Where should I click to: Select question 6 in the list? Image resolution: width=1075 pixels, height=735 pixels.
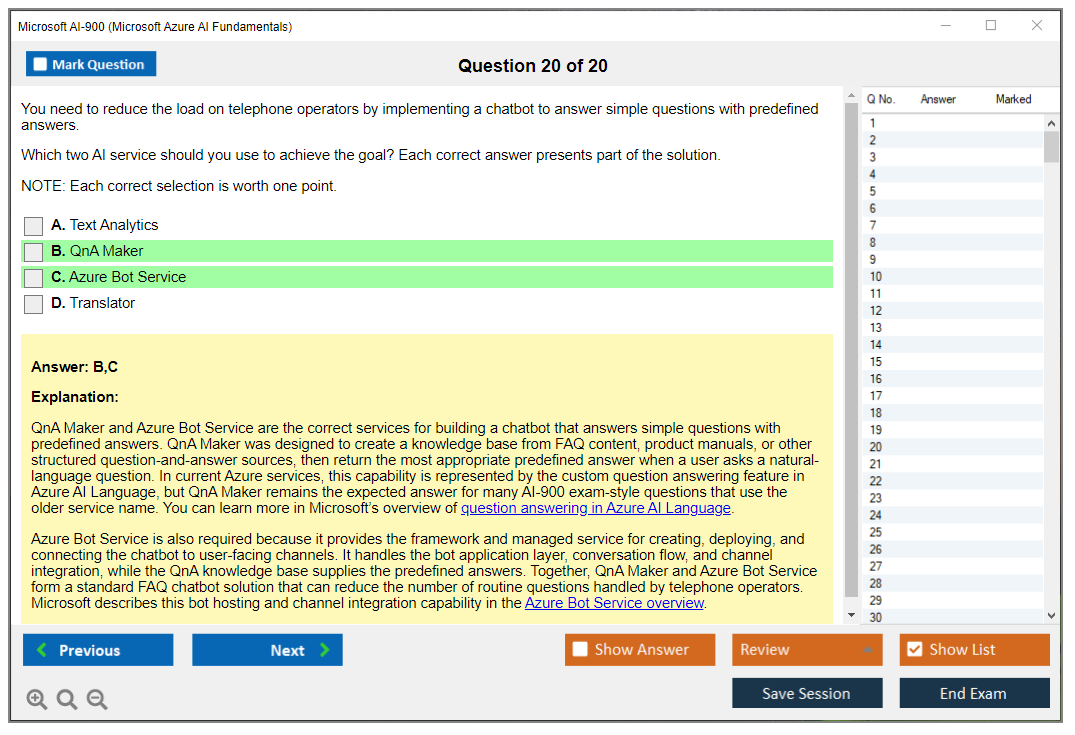tap(953, 208)
